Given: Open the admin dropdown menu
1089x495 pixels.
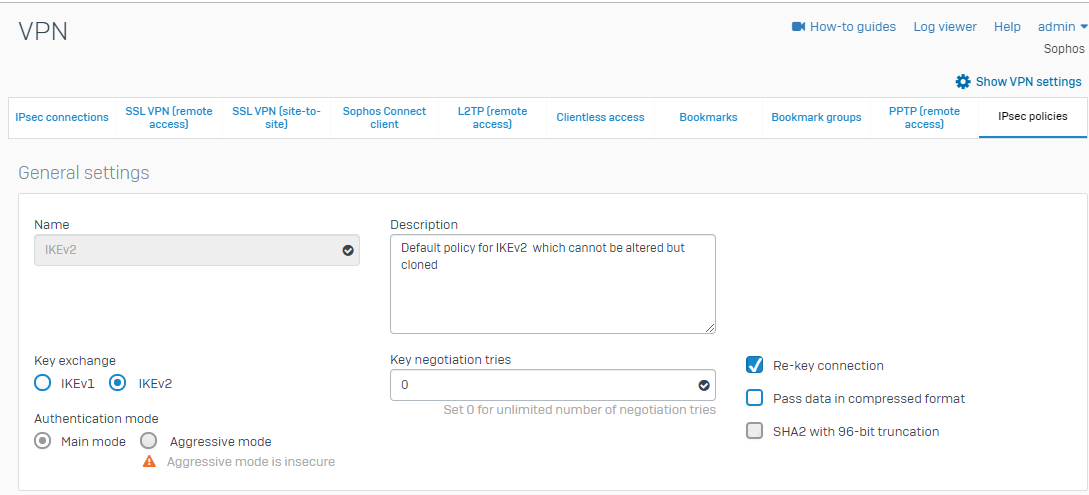Looking at the screenshot, I should [1062, 27].
